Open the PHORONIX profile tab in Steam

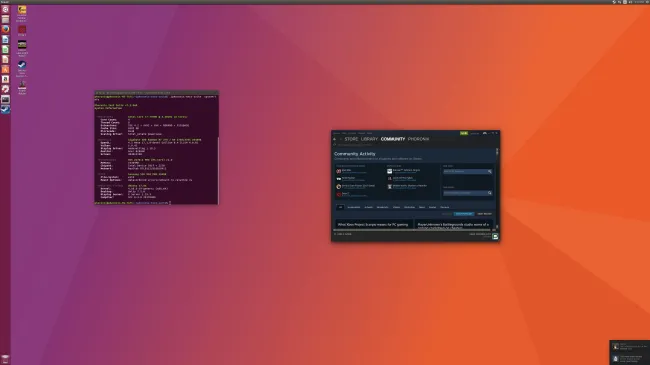click(x=418, y=139)
